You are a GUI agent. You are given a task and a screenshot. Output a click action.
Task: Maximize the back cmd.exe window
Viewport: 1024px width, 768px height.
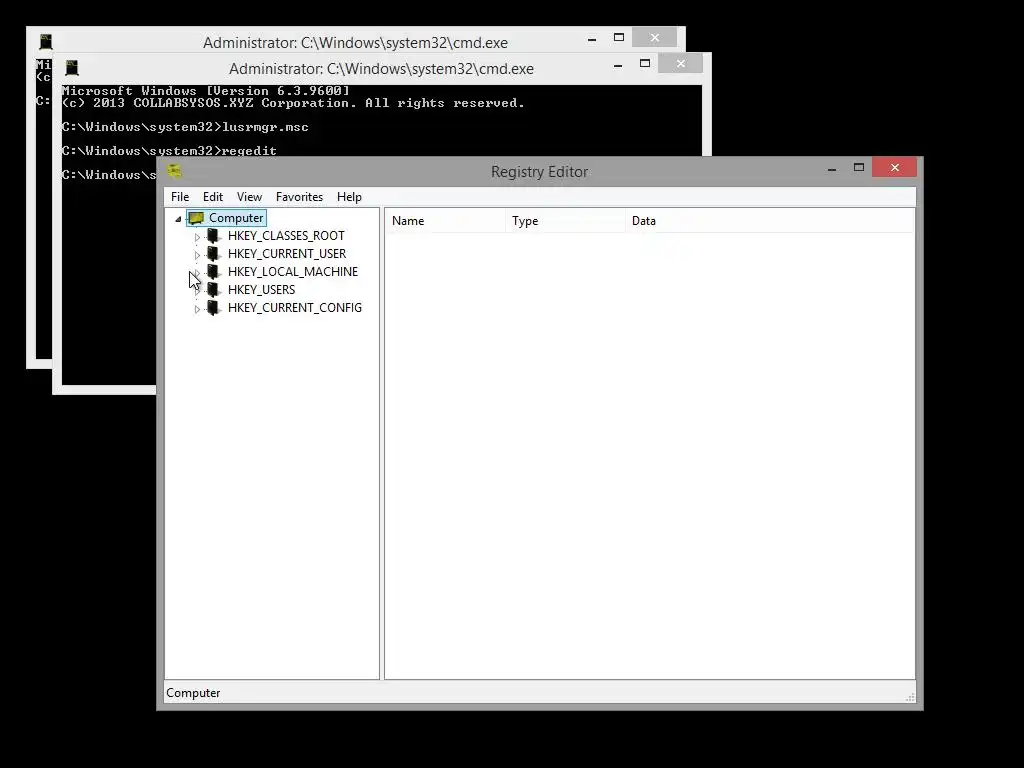click(x=618, y=37)
